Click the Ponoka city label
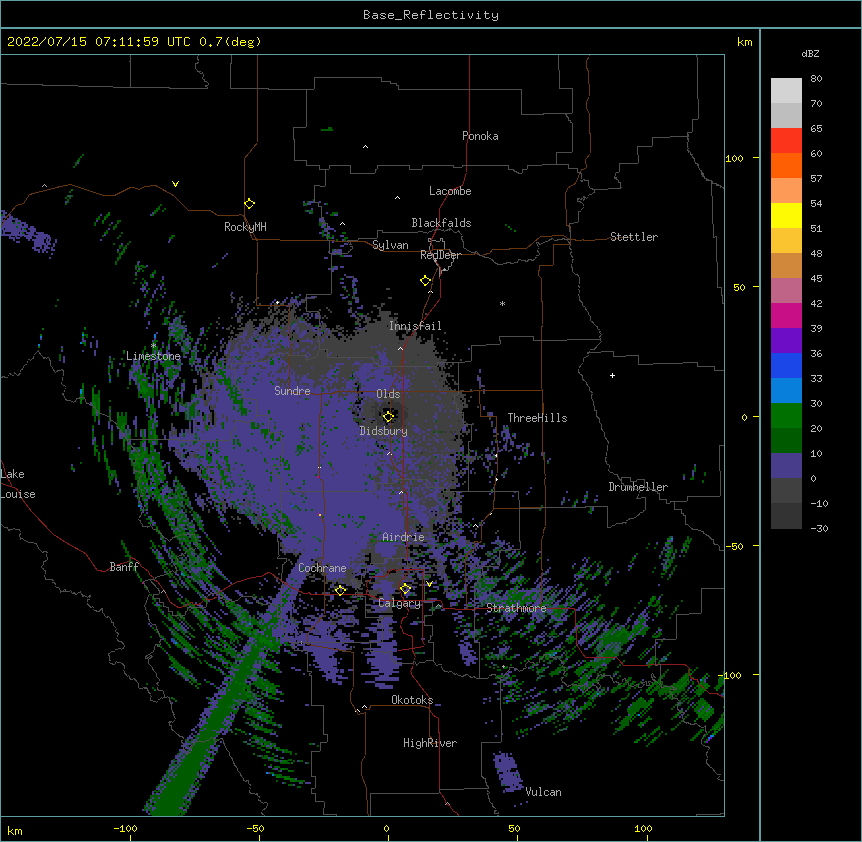 480,136
